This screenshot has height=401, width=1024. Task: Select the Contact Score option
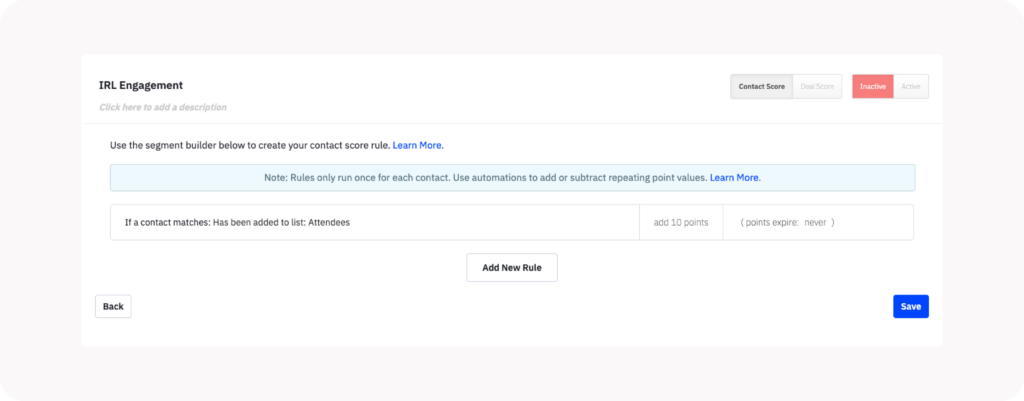coord(761,86)
